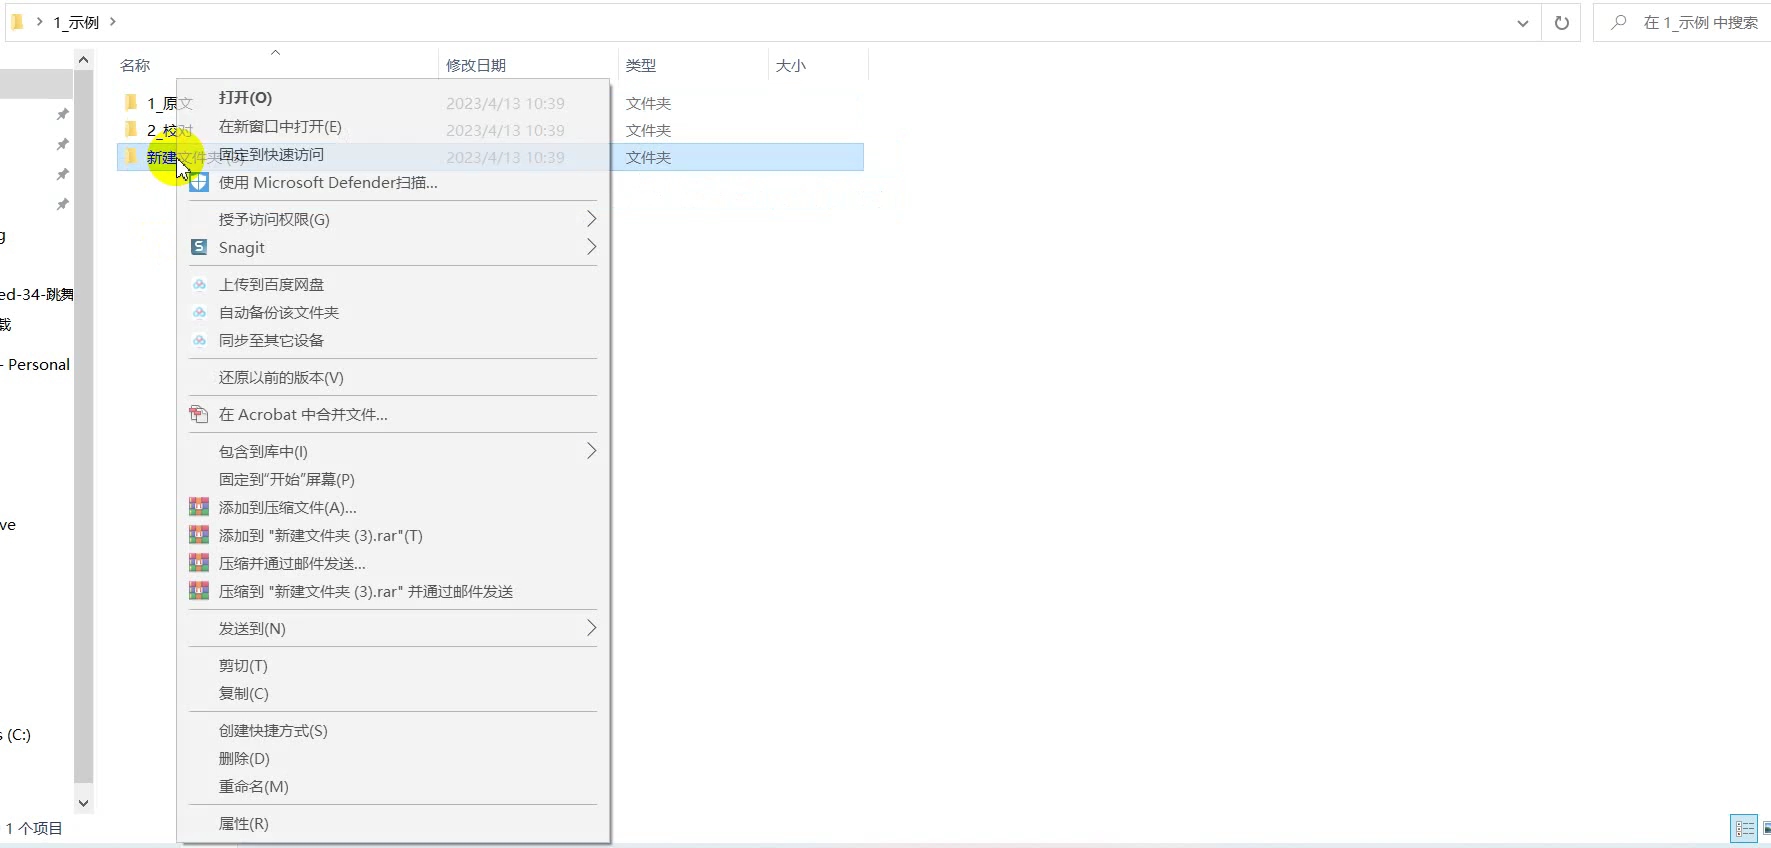Click the WinRAR icon beside 添加到压缩文件(A)
This screenshot has height=848, width=1771.
[x=199, y=507]
